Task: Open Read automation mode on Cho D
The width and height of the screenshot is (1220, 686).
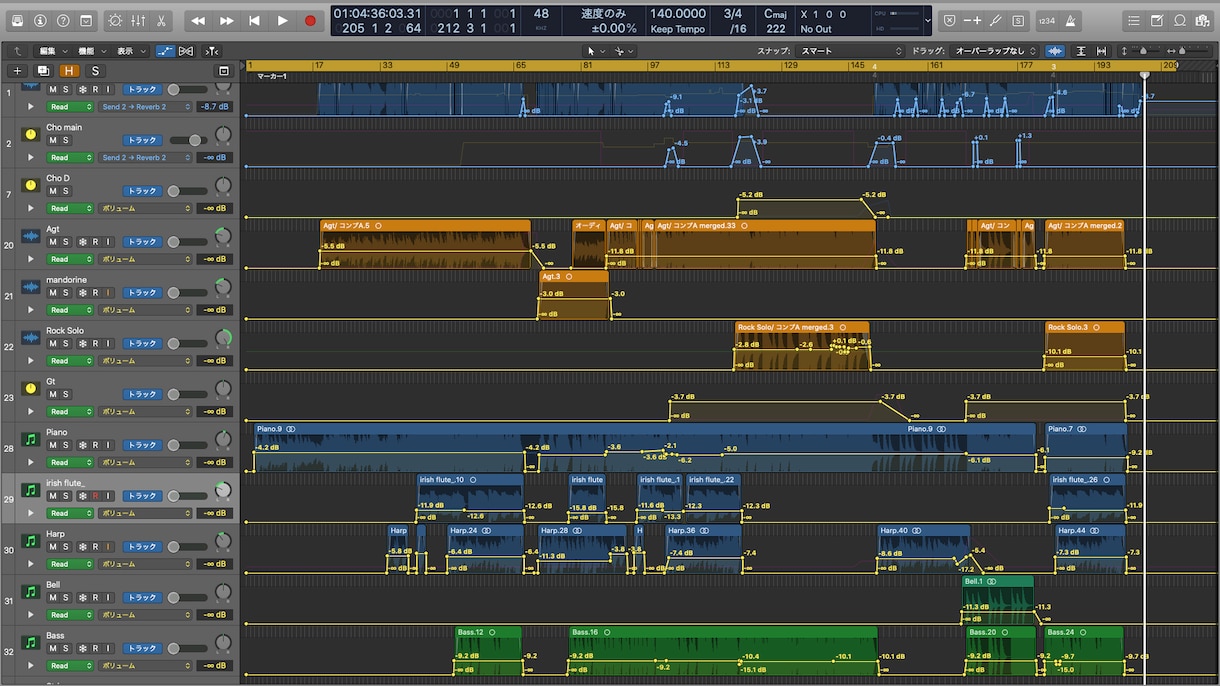Action: (x=70, y=208)
